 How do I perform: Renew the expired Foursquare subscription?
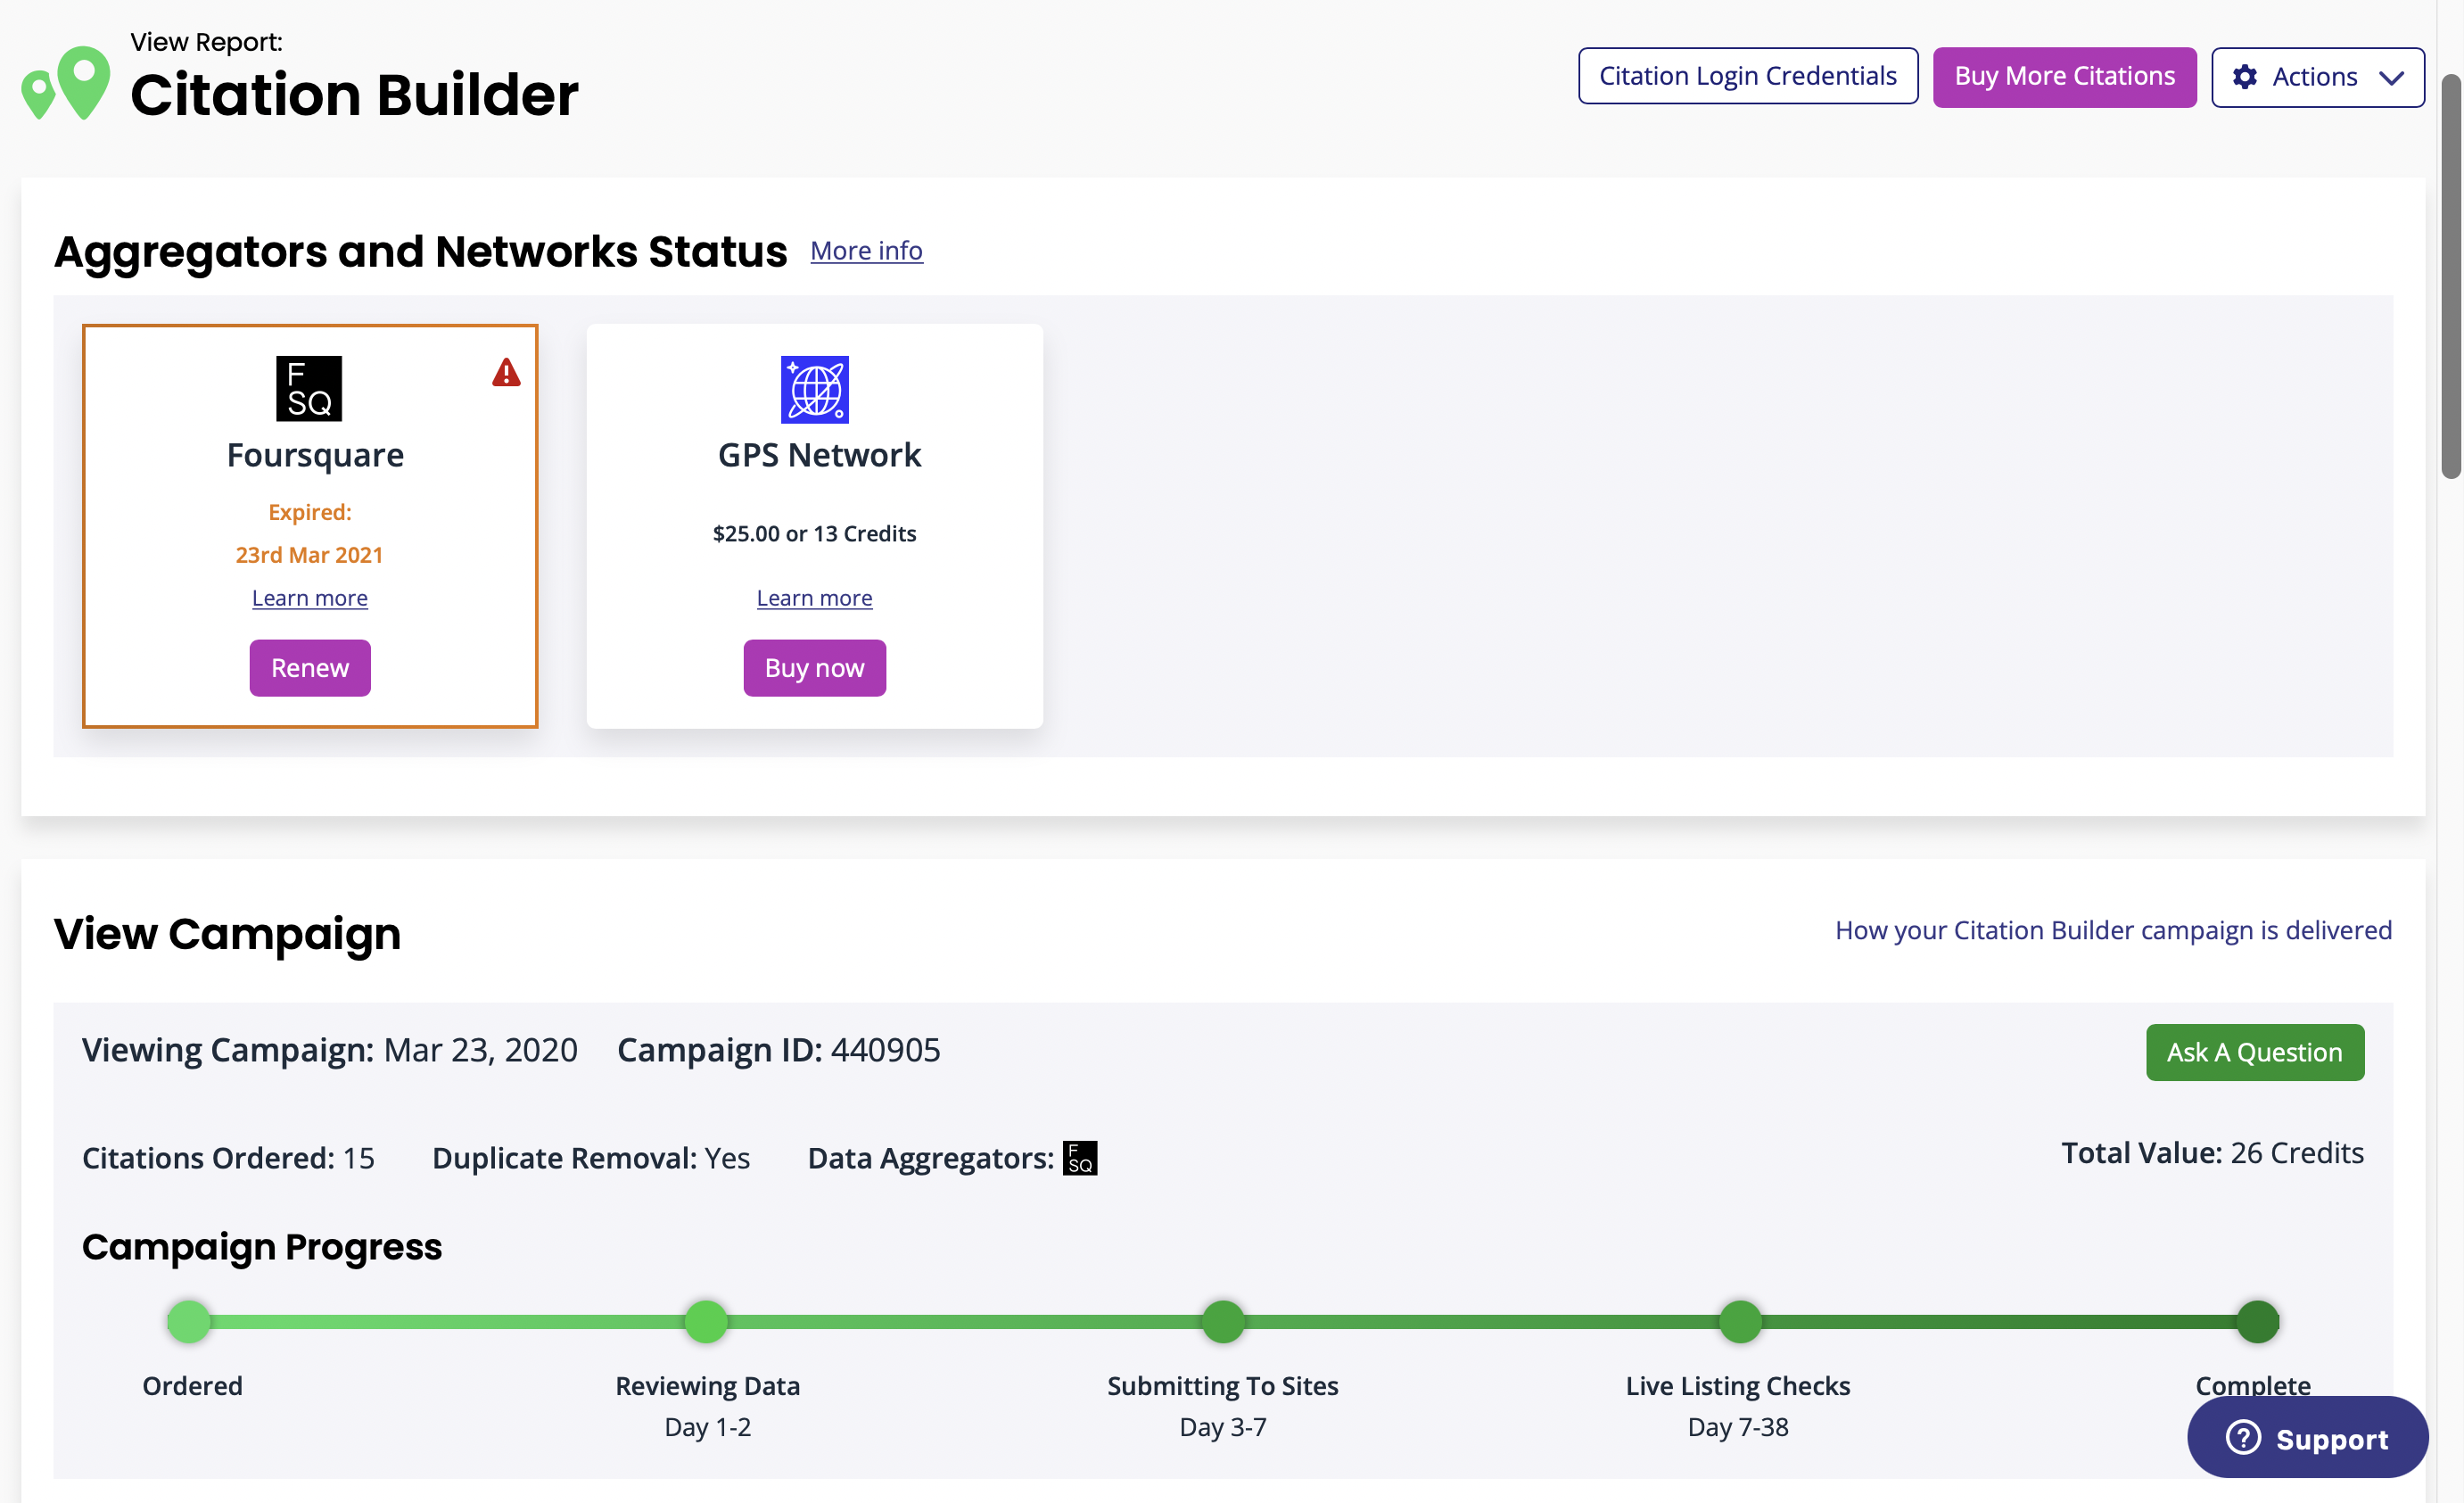(x=309, y=668)
